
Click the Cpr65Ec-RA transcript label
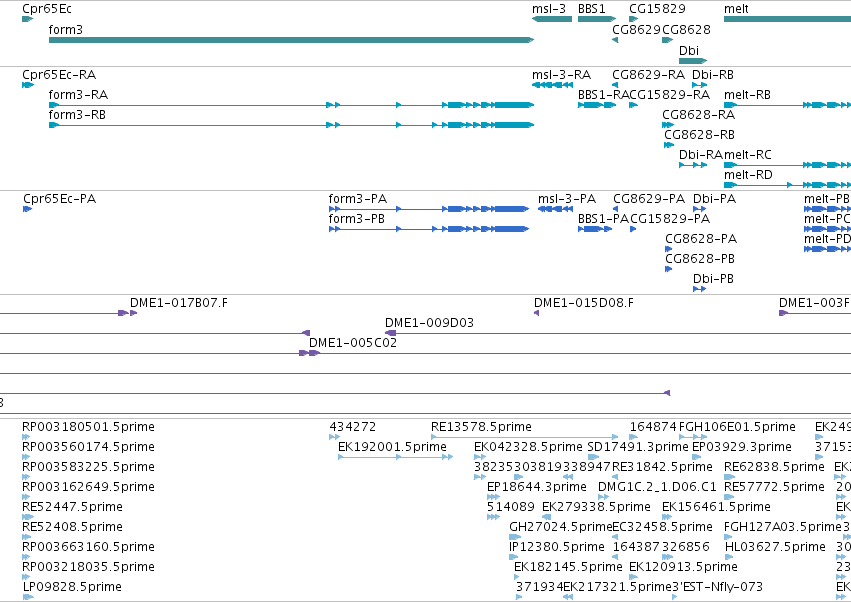click(x=59, y=74)
